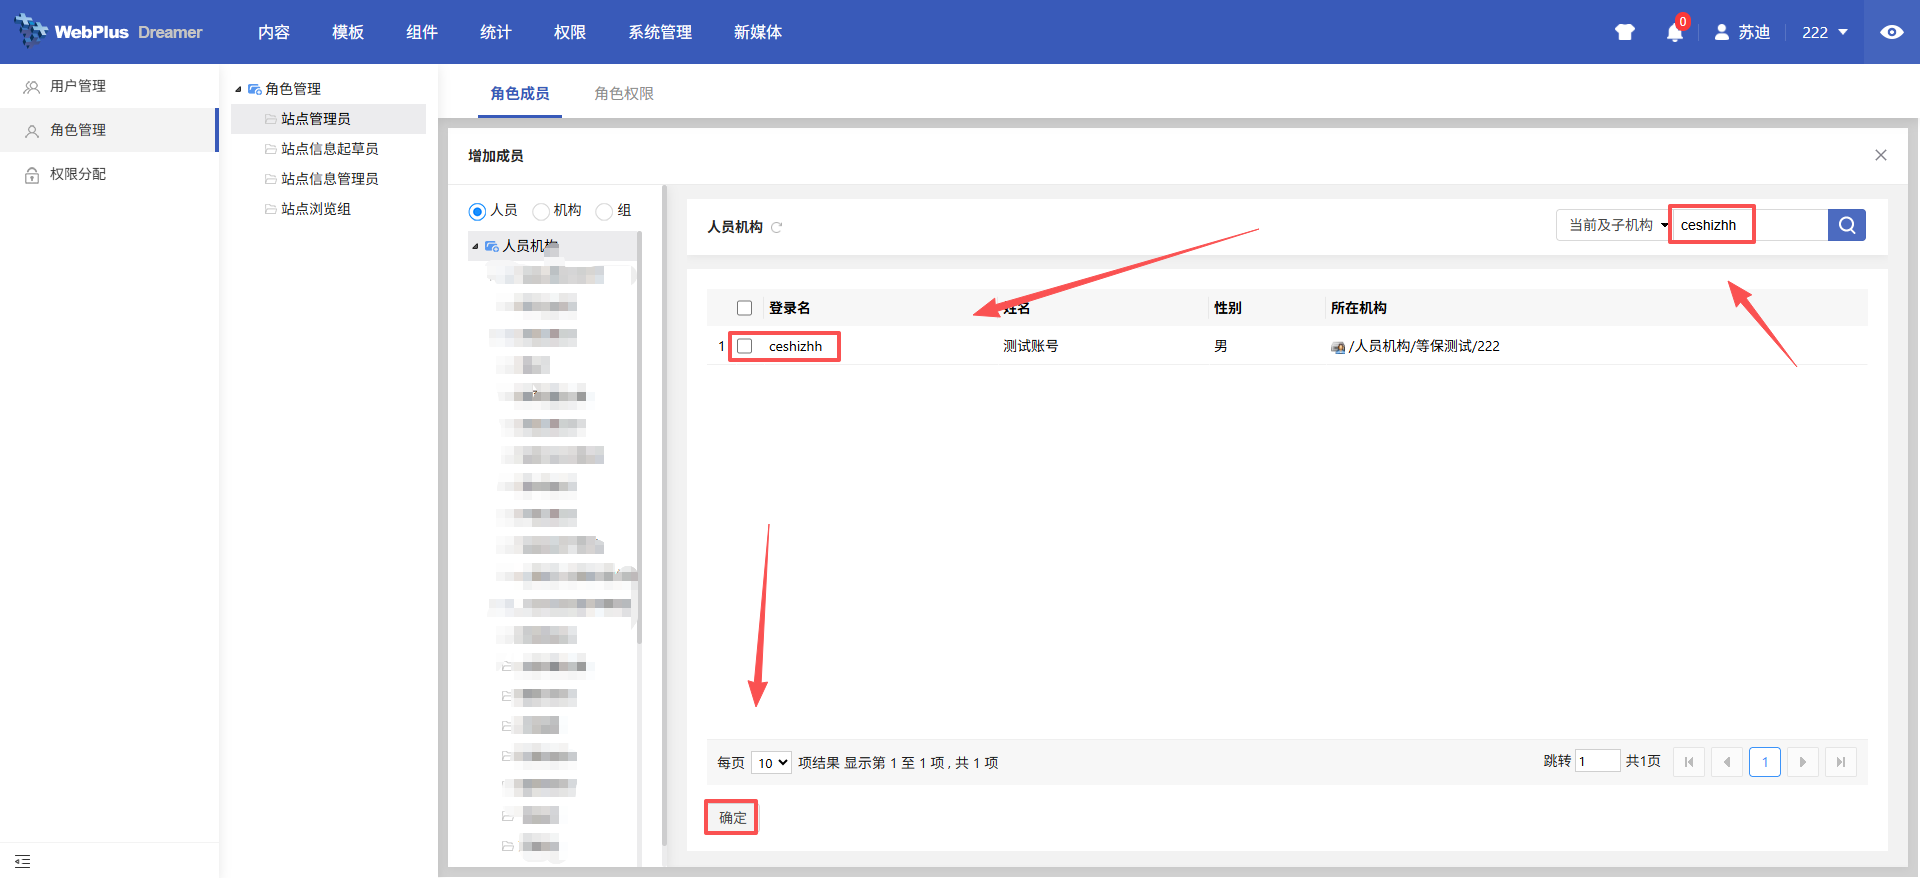The width and height of the screenshot is (1920, 878).
Task: Close the 增加成员 dialog
Action: point(1880,155)
